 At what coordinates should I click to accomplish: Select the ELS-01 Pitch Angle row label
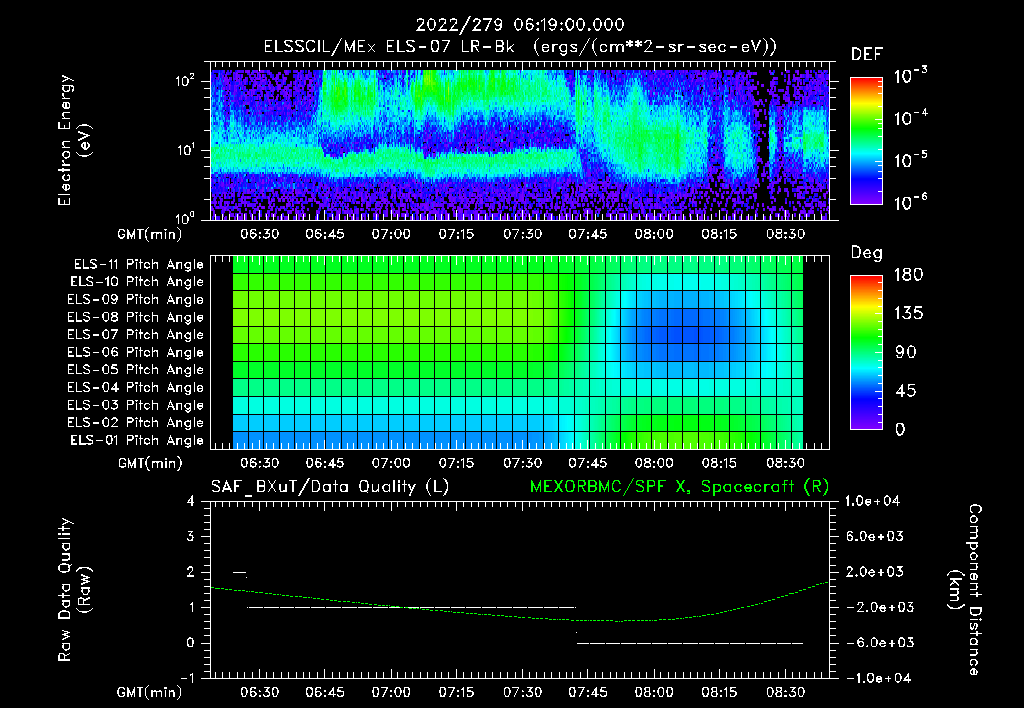click(137, 440)
